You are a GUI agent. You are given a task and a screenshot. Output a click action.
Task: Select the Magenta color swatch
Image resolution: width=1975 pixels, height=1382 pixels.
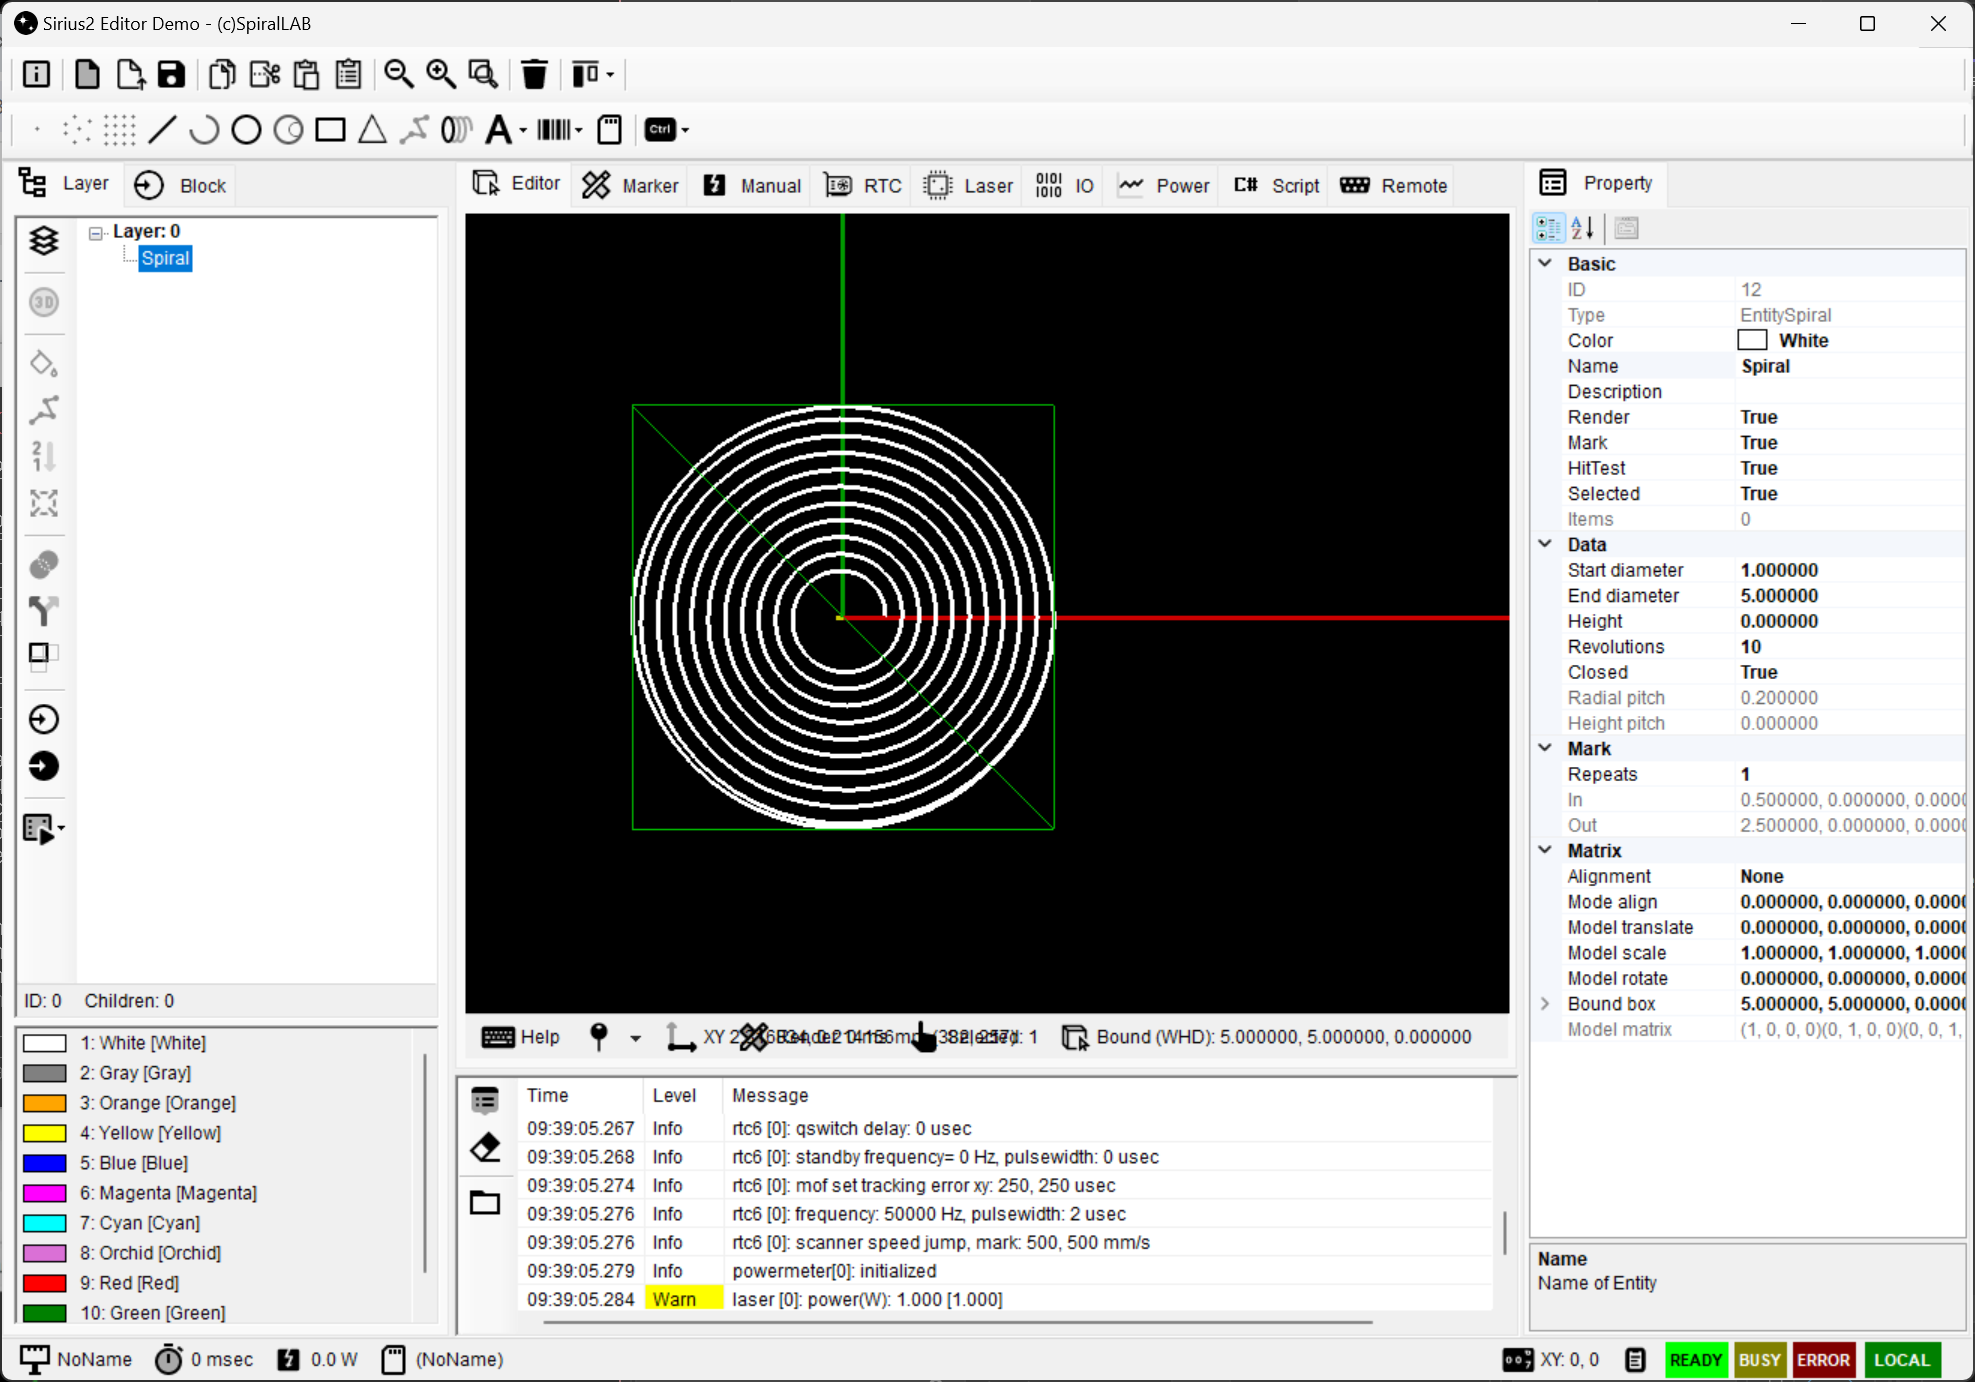pyautogui.click(x=45, y=1193)
